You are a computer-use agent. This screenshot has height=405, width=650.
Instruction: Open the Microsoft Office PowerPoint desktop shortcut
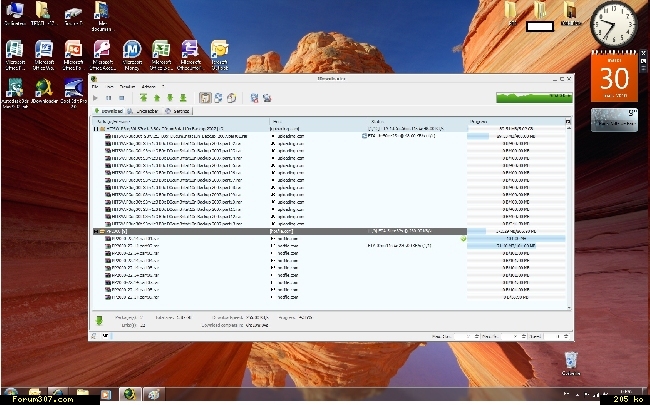pos(73,55)
